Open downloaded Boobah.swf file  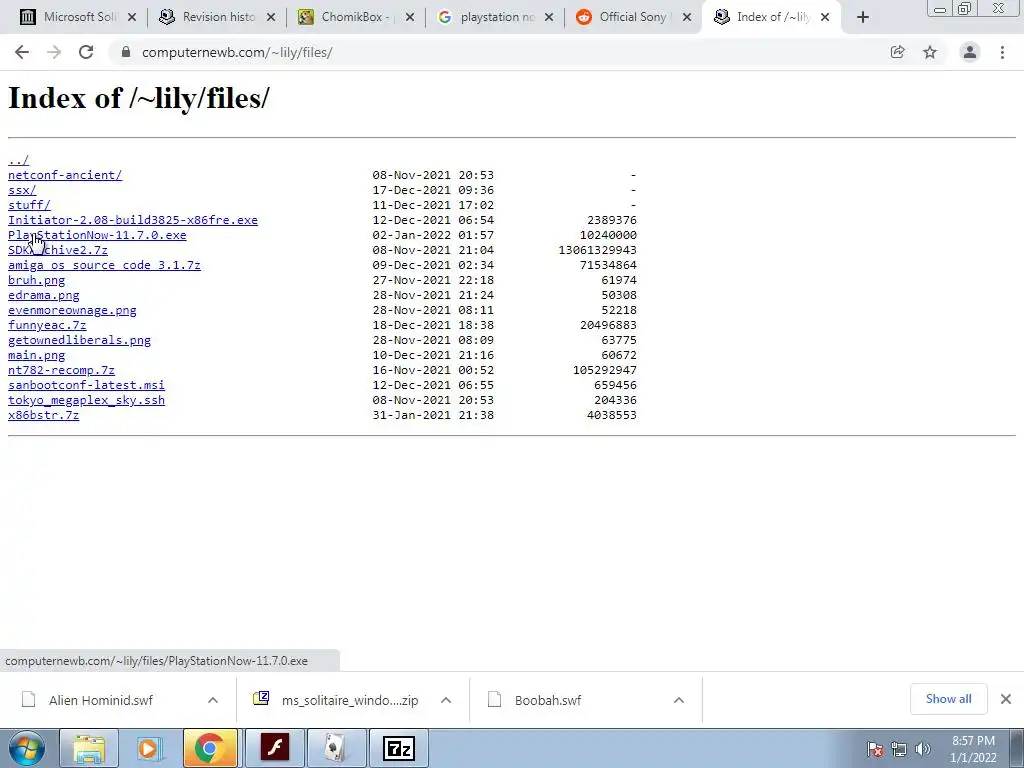pos(547,700)
